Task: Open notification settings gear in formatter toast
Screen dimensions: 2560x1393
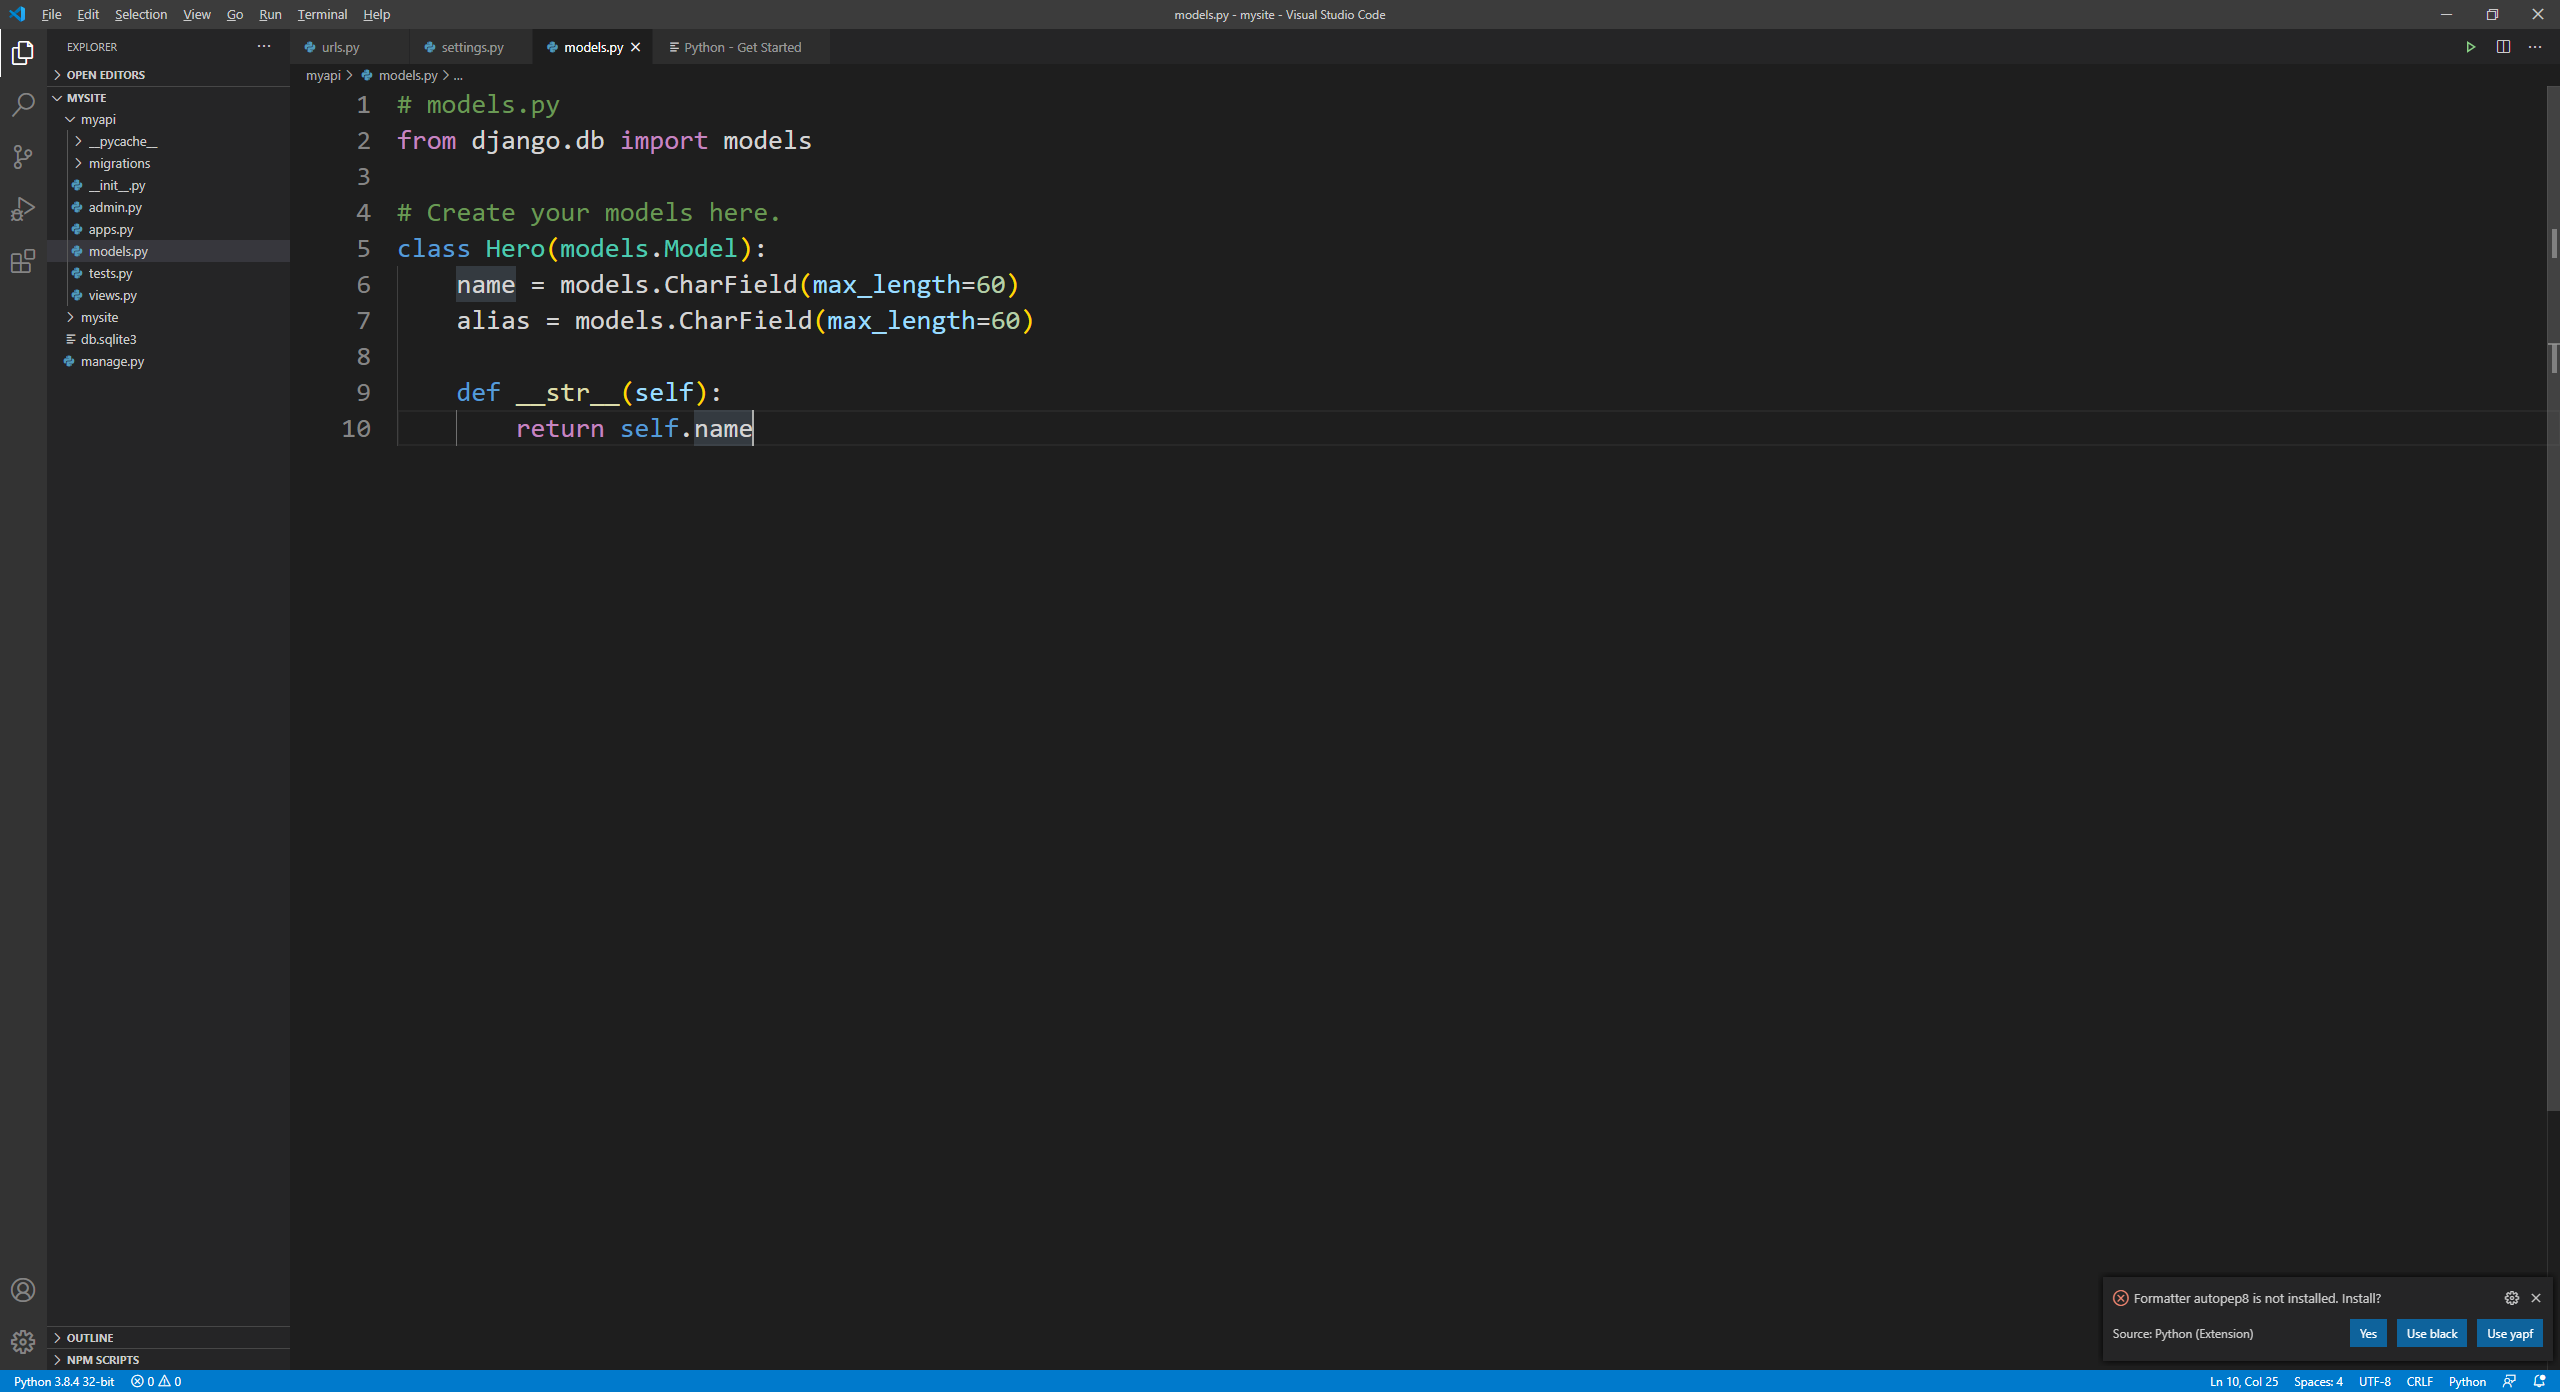Action: [2511, 1298]
